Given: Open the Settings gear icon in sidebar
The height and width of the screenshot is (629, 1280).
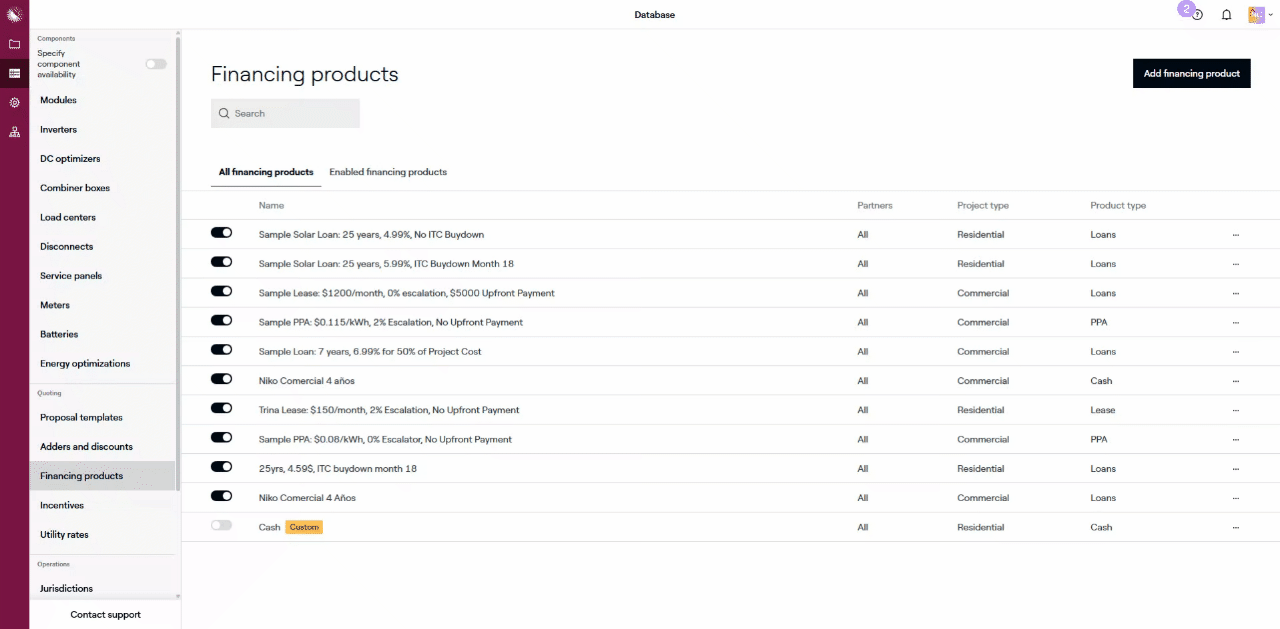Looking at the screenshot, I should click(14, 102).
